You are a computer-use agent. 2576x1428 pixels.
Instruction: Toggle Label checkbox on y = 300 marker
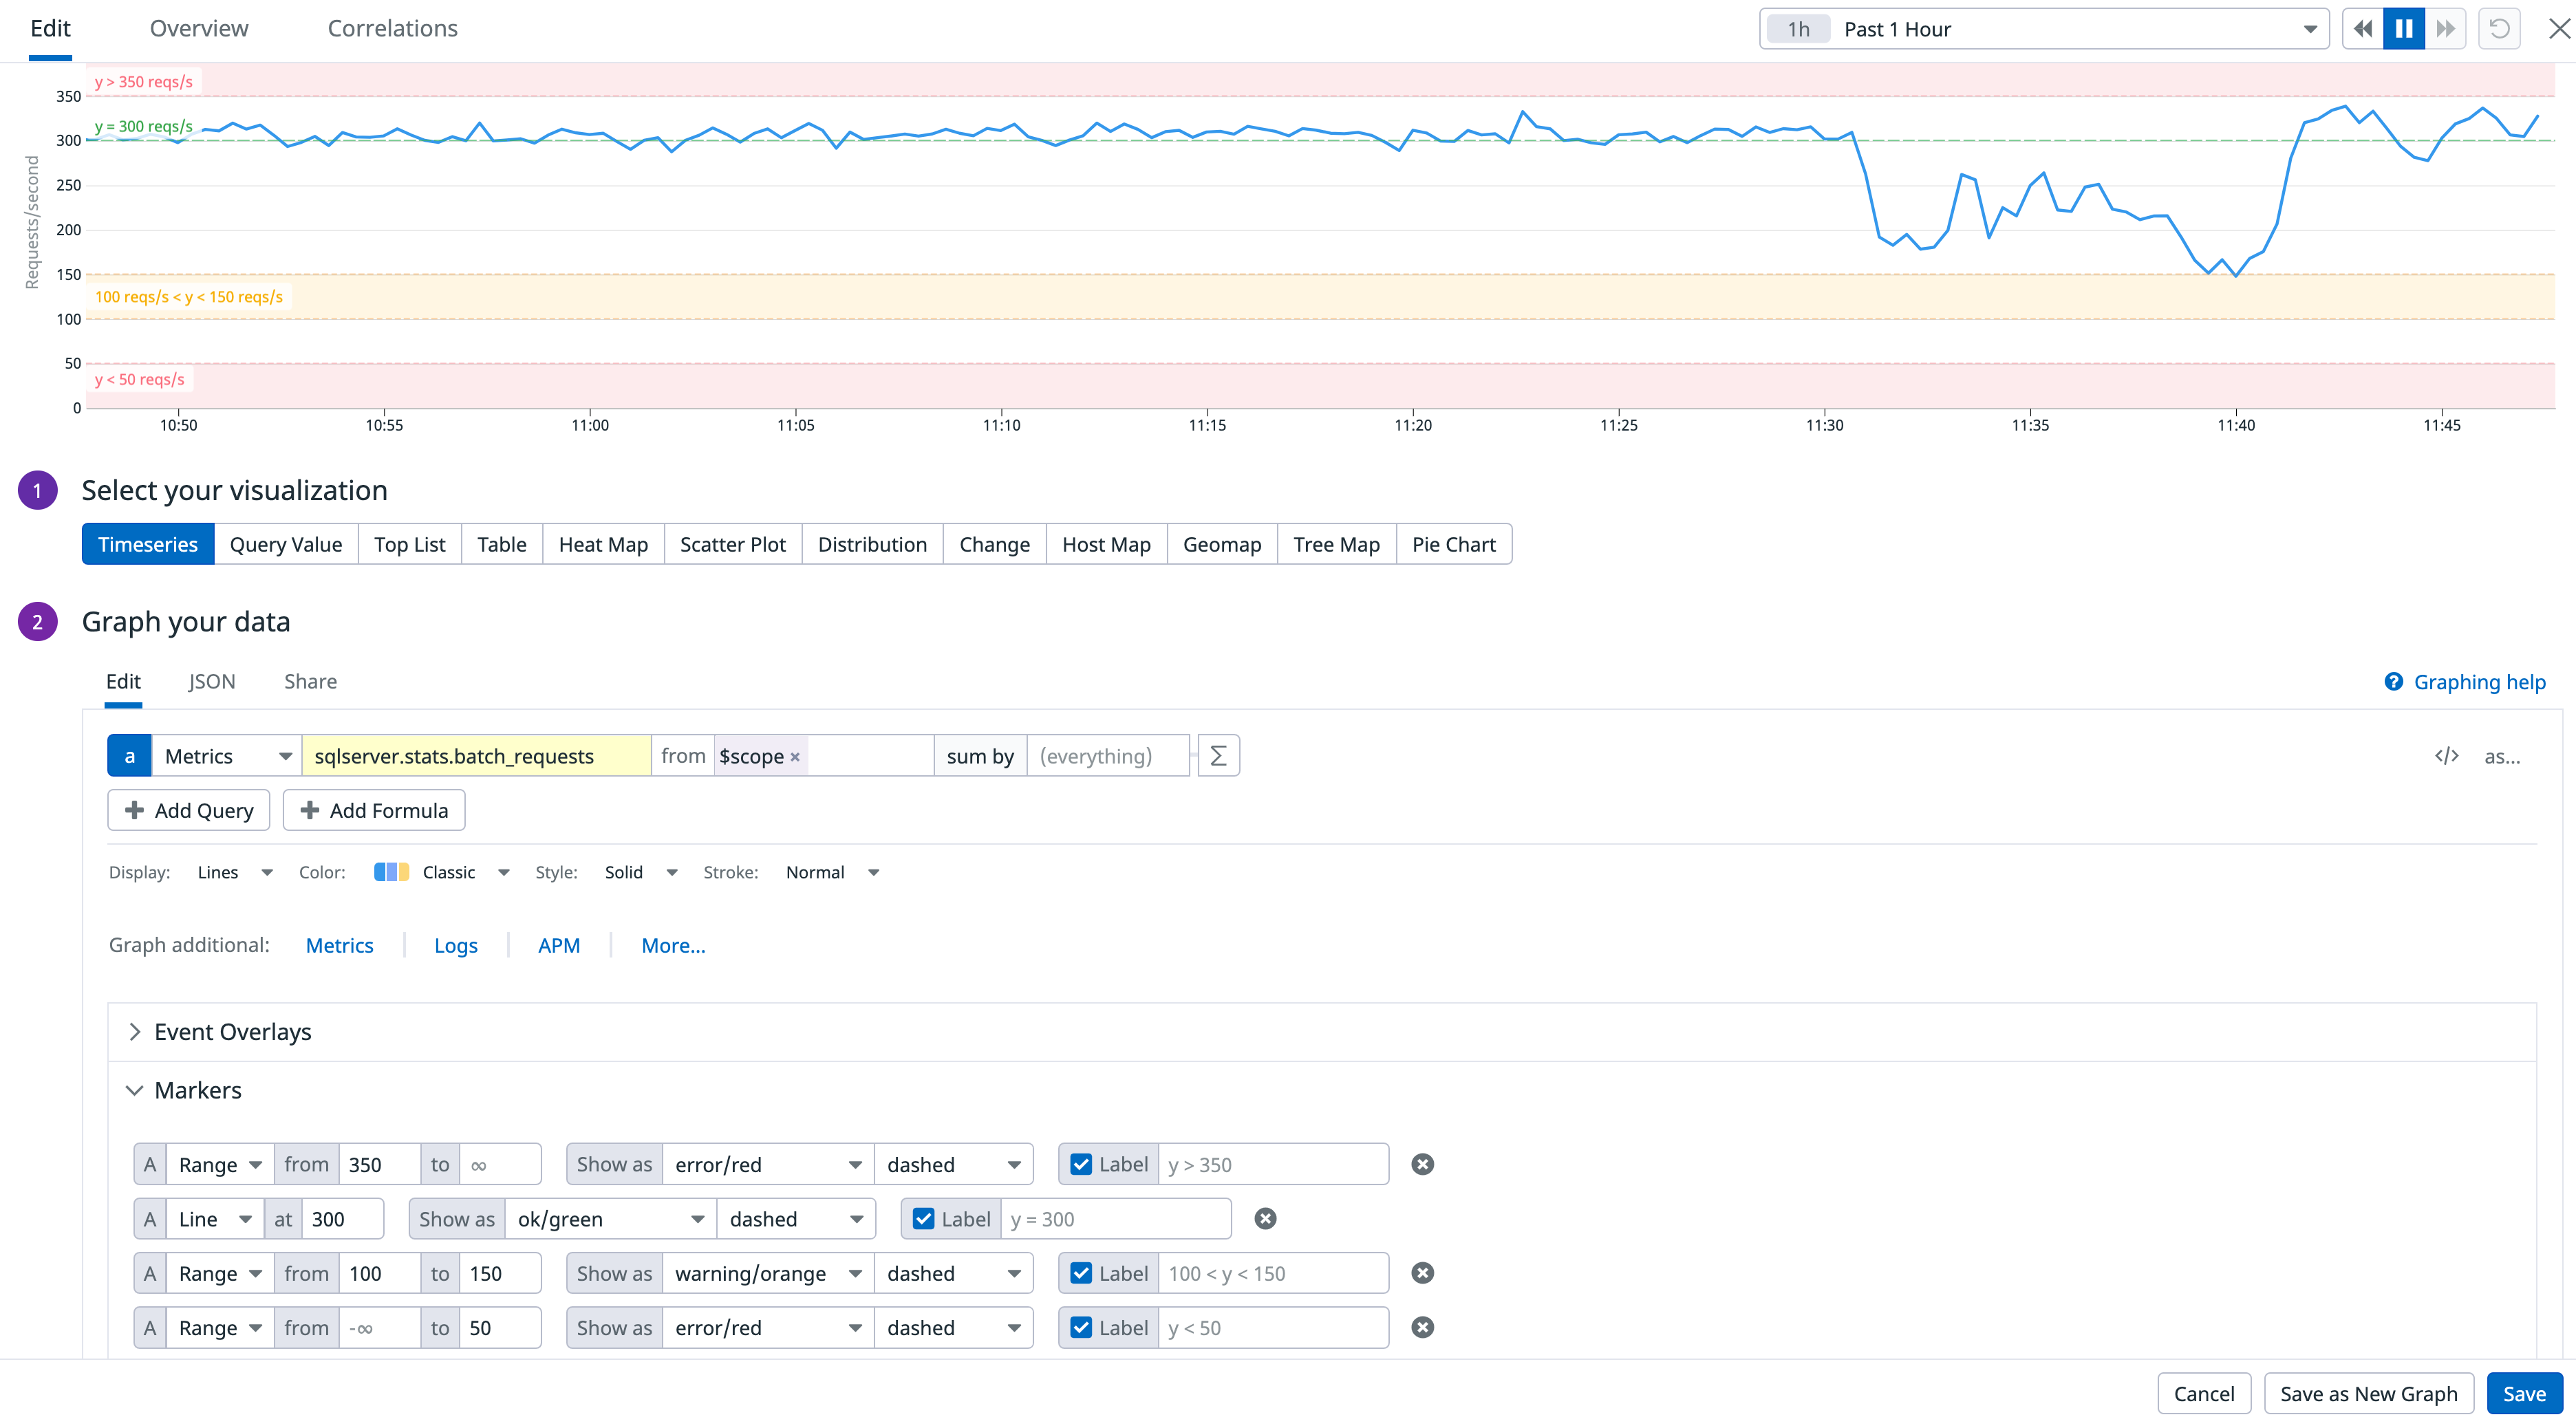click(x=923, y=1218)
